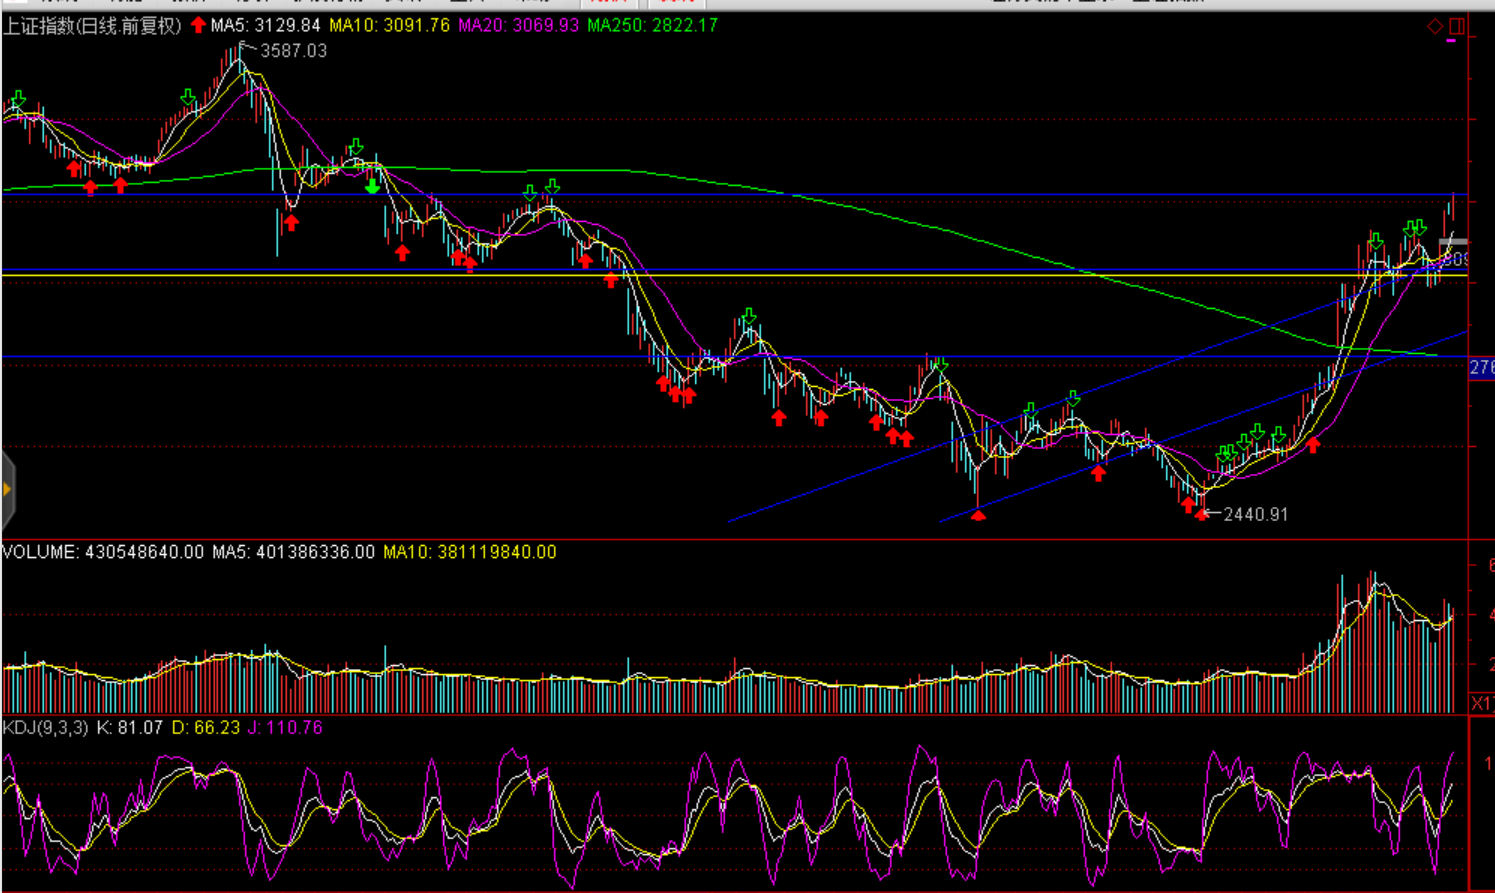Click red buy arrow below the 2440.91 low
The image size is (1495, 893).
coord(1201,514)
